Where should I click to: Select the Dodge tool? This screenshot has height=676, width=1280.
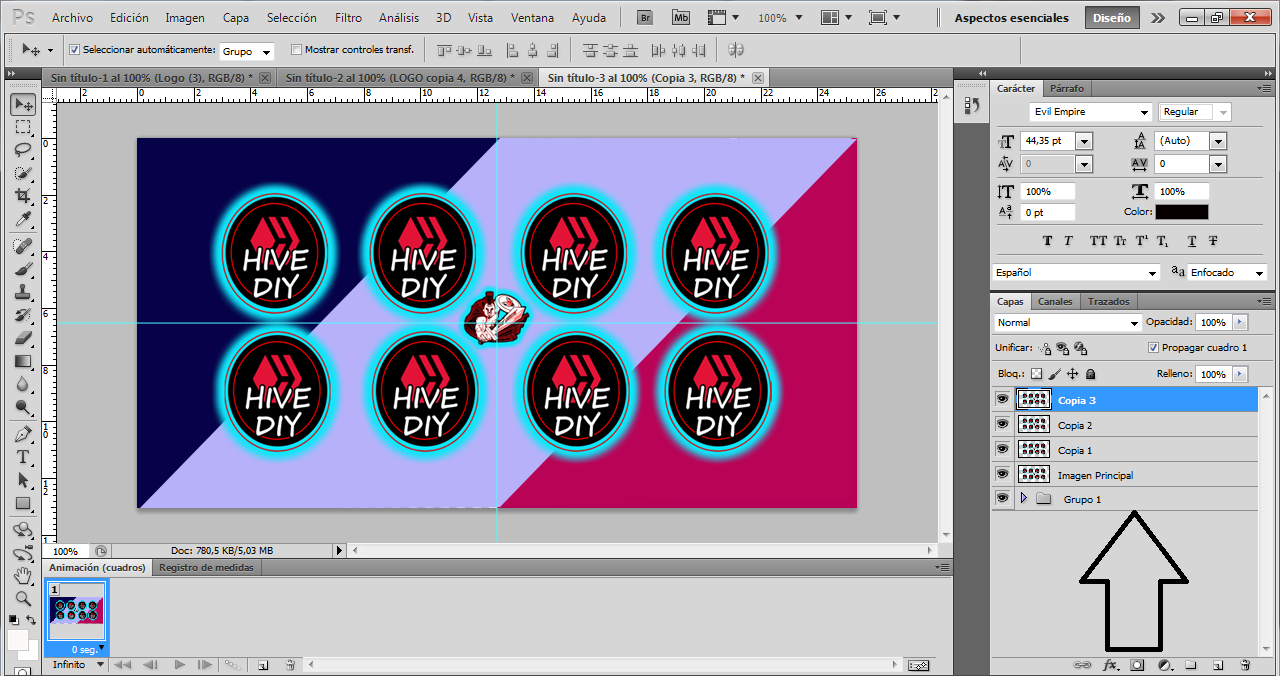point(23,407)
